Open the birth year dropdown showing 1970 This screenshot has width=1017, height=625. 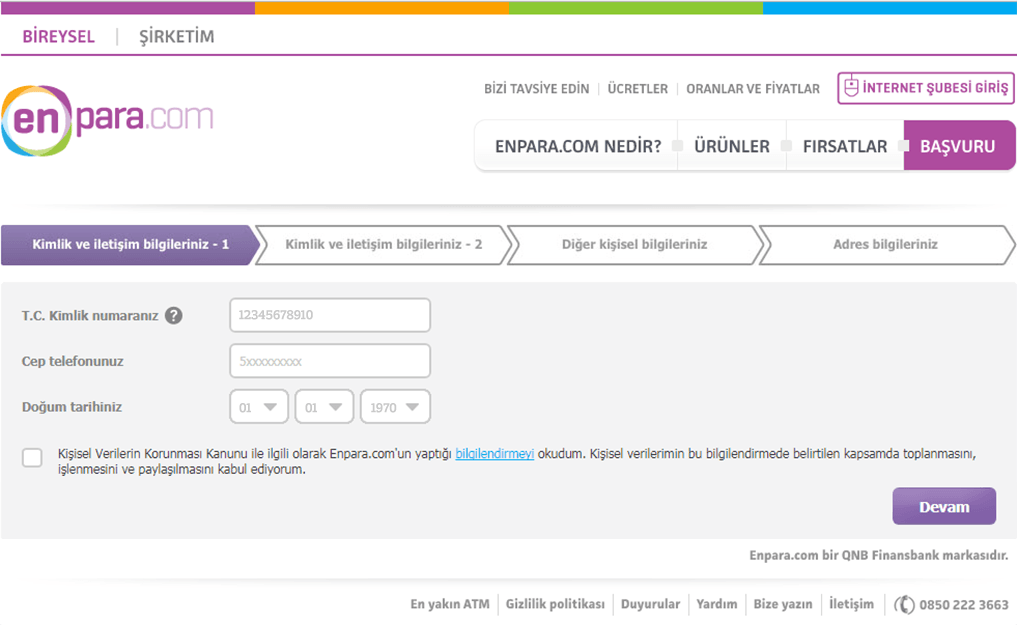pyautogui.click(x=395, y=407)
